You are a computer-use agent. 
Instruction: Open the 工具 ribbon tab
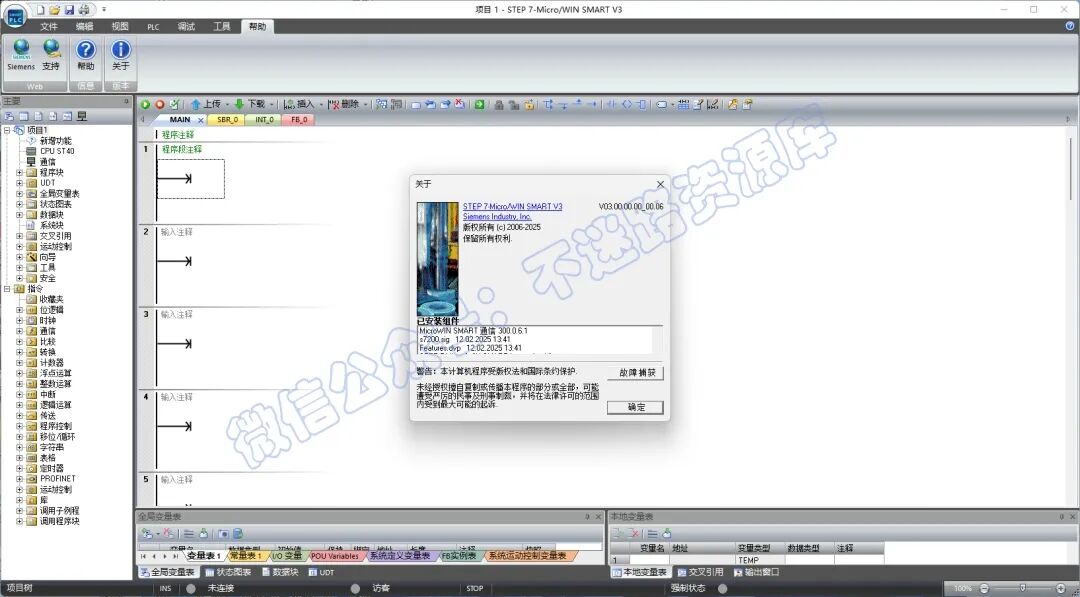[x=222, y=26]
